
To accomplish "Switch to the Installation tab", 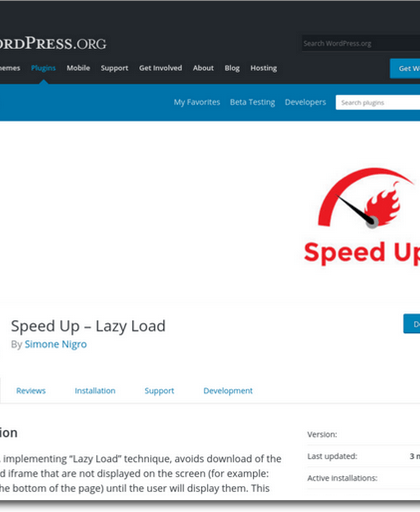I will pos(95,391).
